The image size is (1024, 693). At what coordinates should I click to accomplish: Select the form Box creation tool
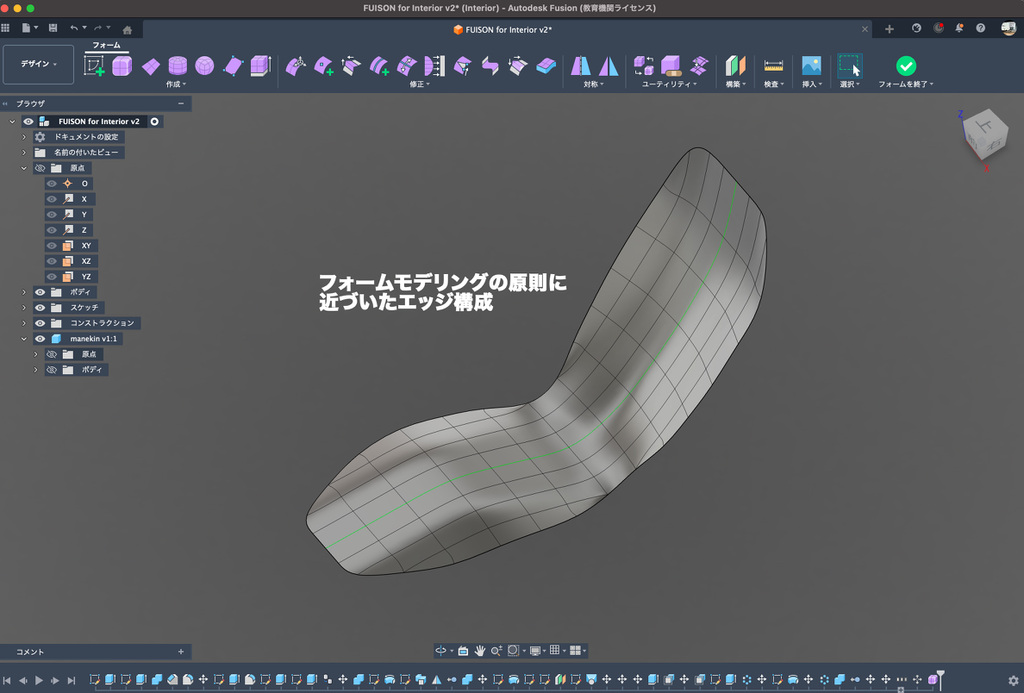click(122, 66)
